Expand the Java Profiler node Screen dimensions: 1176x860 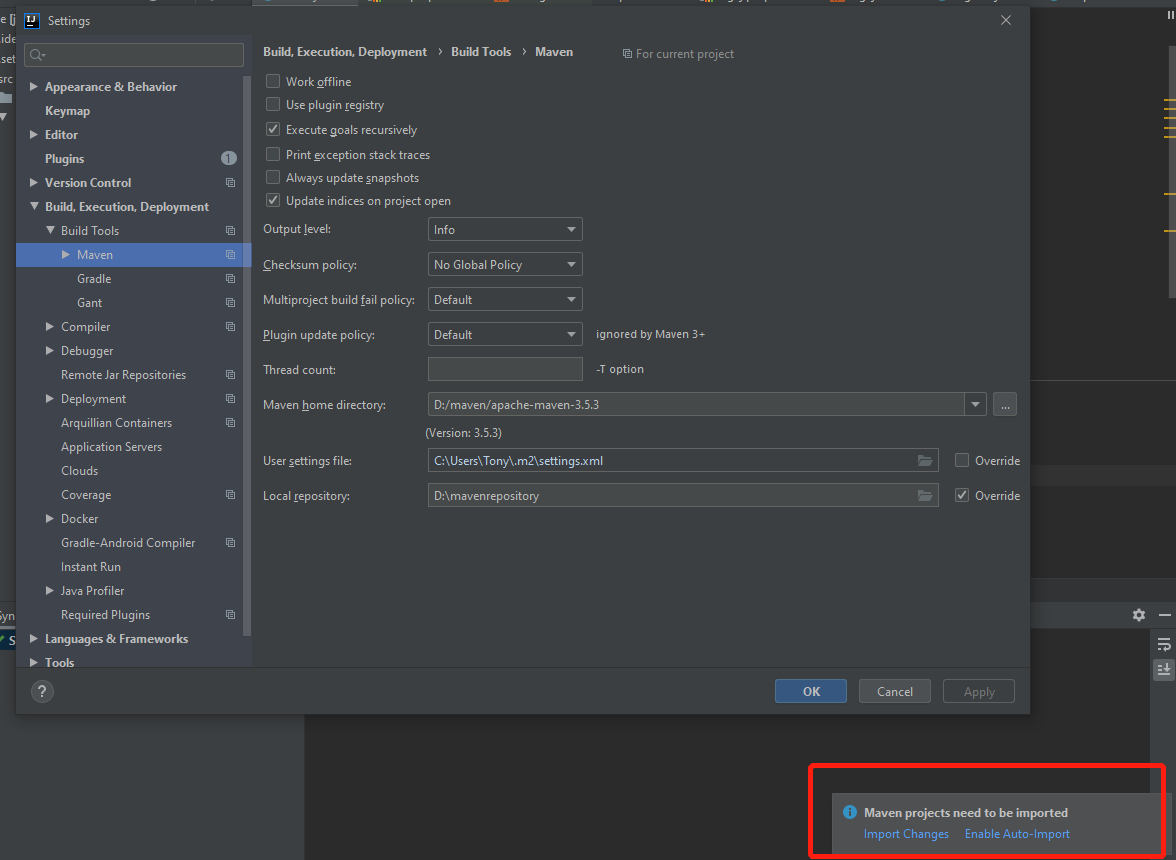[50, 591]
